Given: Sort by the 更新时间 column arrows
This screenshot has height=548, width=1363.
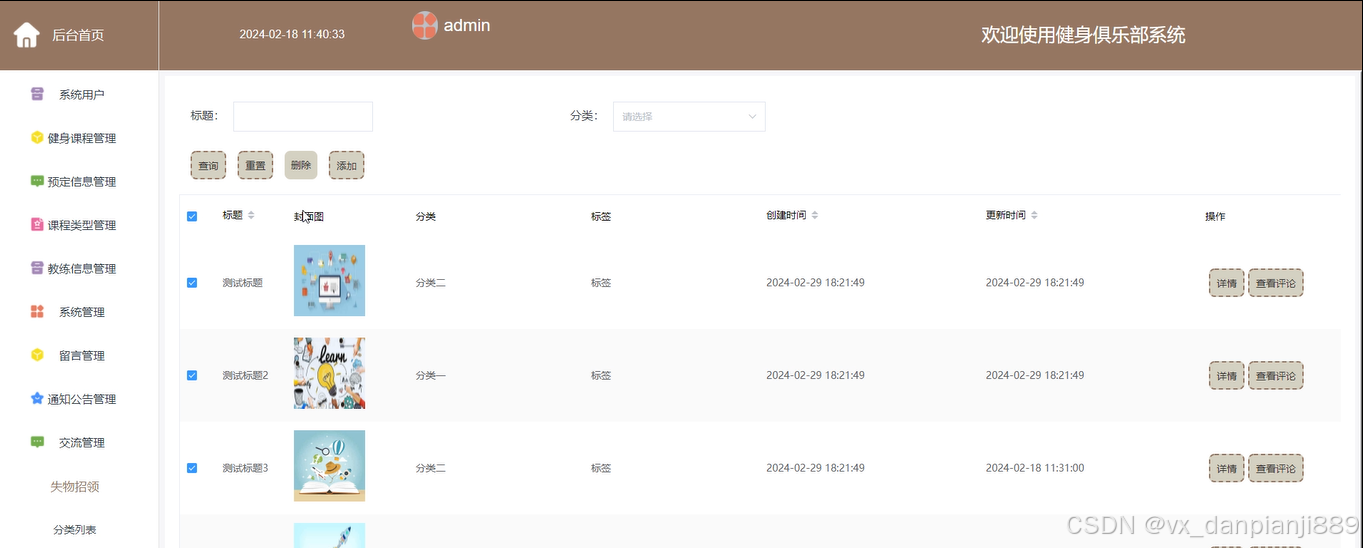Looking at the screenshot, I should 1034,215.
